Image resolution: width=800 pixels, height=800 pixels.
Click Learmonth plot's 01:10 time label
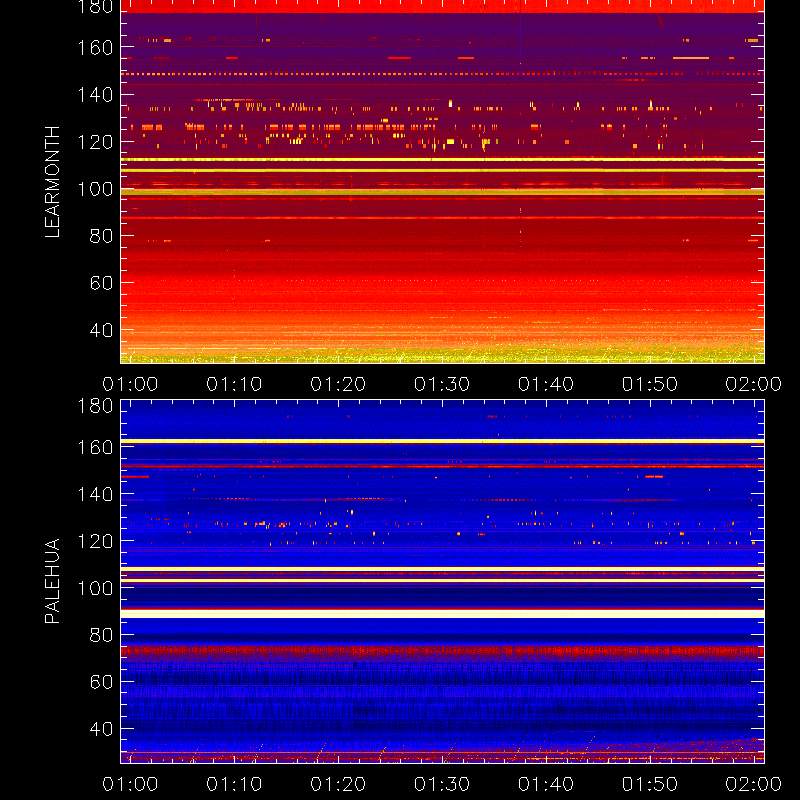234,384
